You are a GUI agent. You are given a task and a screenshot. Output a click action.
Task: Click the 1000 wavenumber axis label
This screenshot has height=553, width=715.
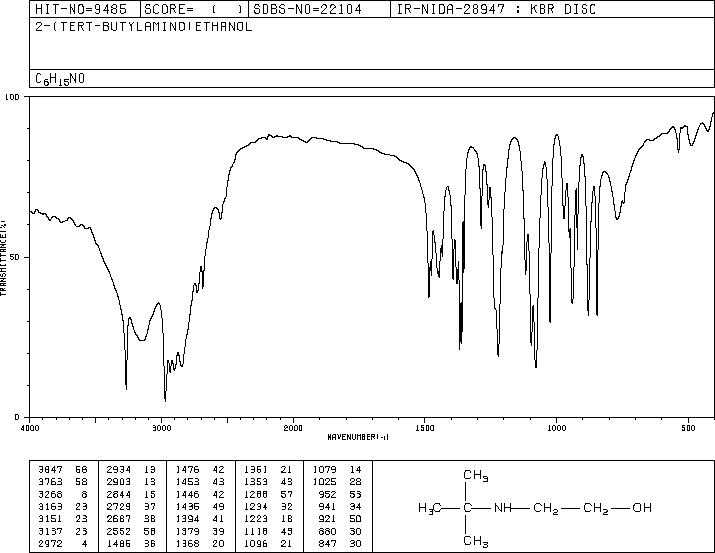click(557, 428)
